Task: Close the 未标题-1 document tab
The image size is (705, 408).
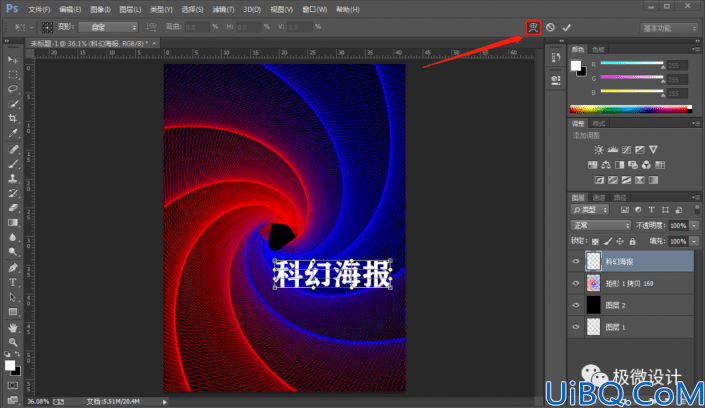Action: [x=154, y=43]
